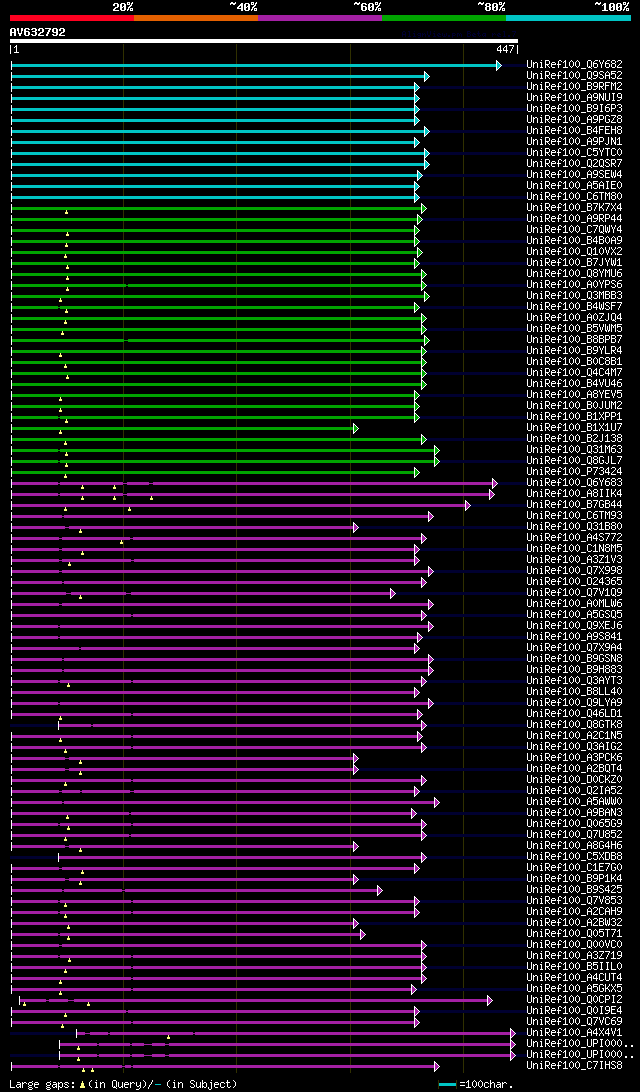Select the UniRef100_C7IHS8 label

click(575, 1066)
